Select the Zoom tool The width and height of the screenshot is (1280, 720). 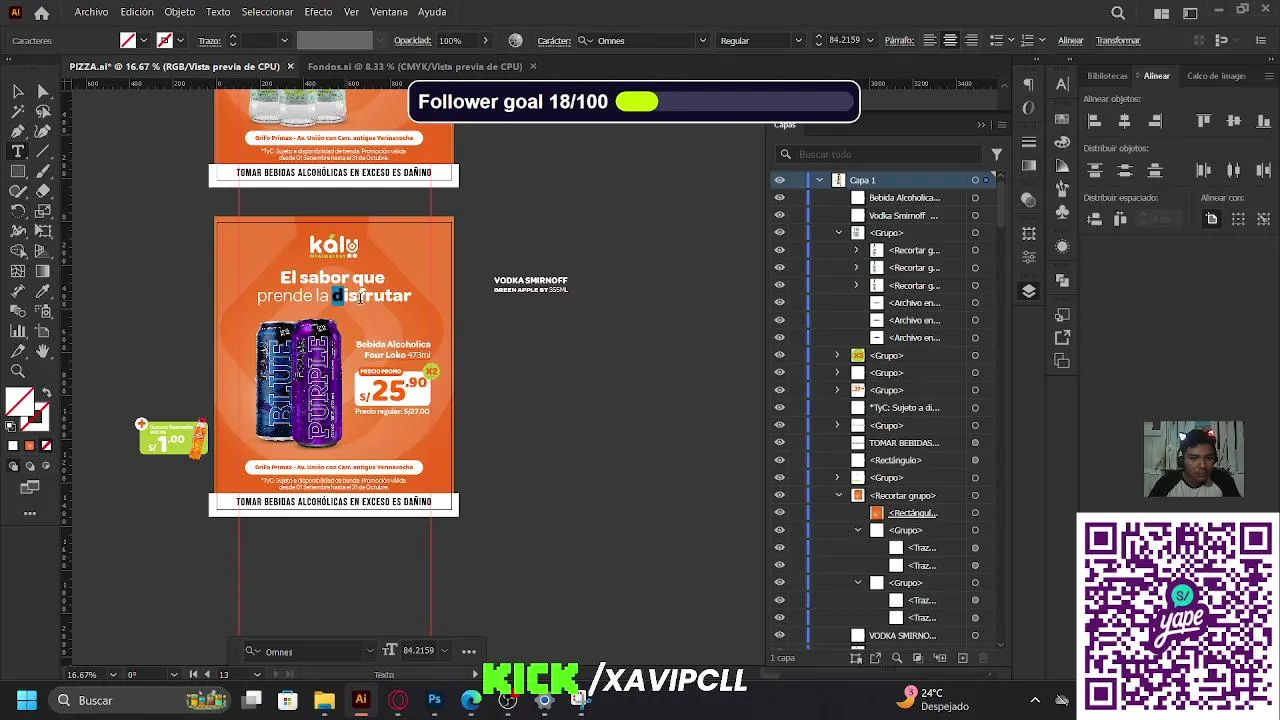point(18,371)
